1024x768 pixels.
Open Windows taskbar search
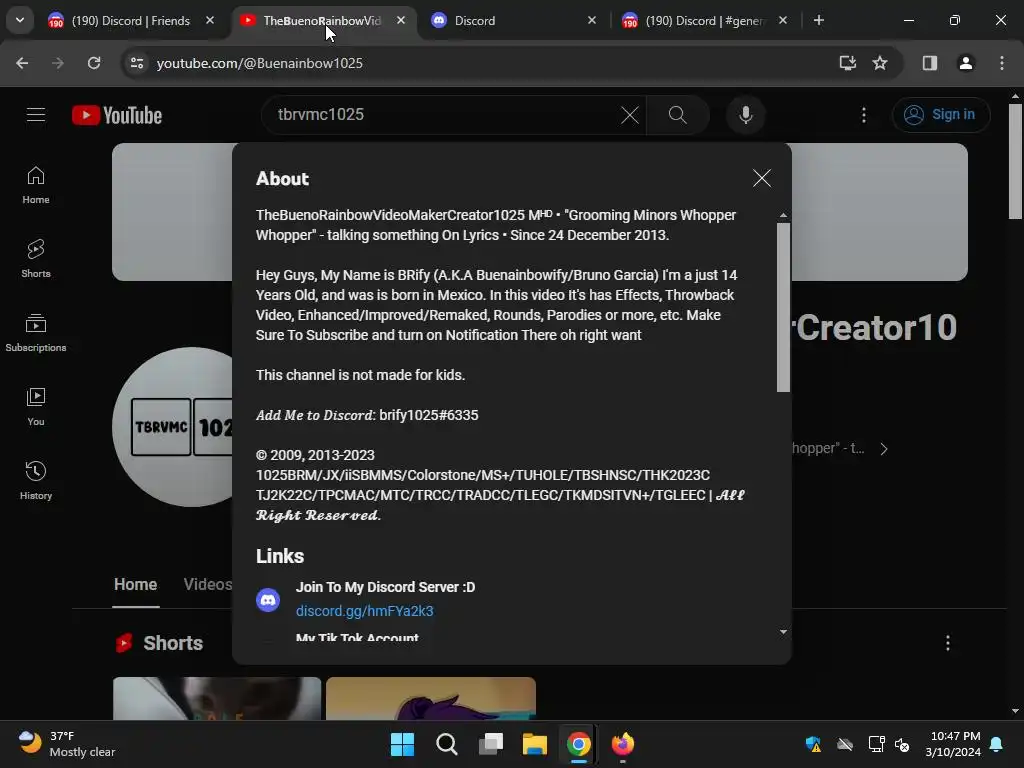[447, 744]
